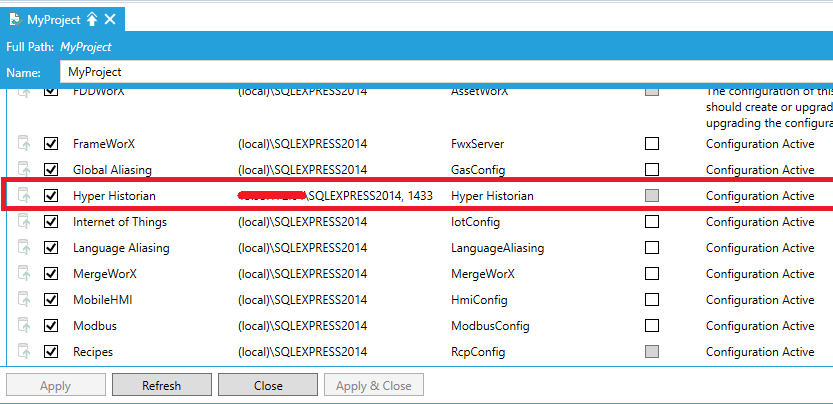Select the Internet of Things row name
Viewport: 833px width, 404px height.
click(x=120, y=222)
